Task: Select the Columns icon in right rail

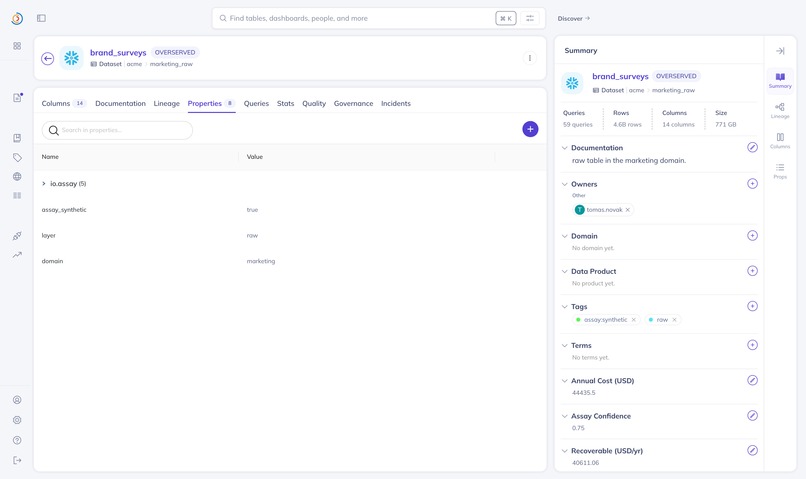Action: (x=780, y=140)
